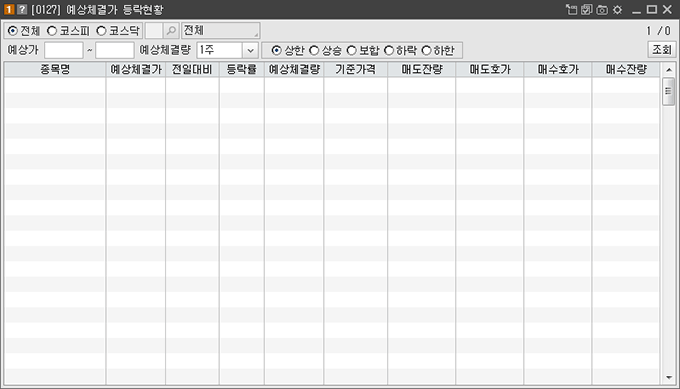Screen dimensions: 680x389
Task: Maximize the window
Action: [652, 10]
